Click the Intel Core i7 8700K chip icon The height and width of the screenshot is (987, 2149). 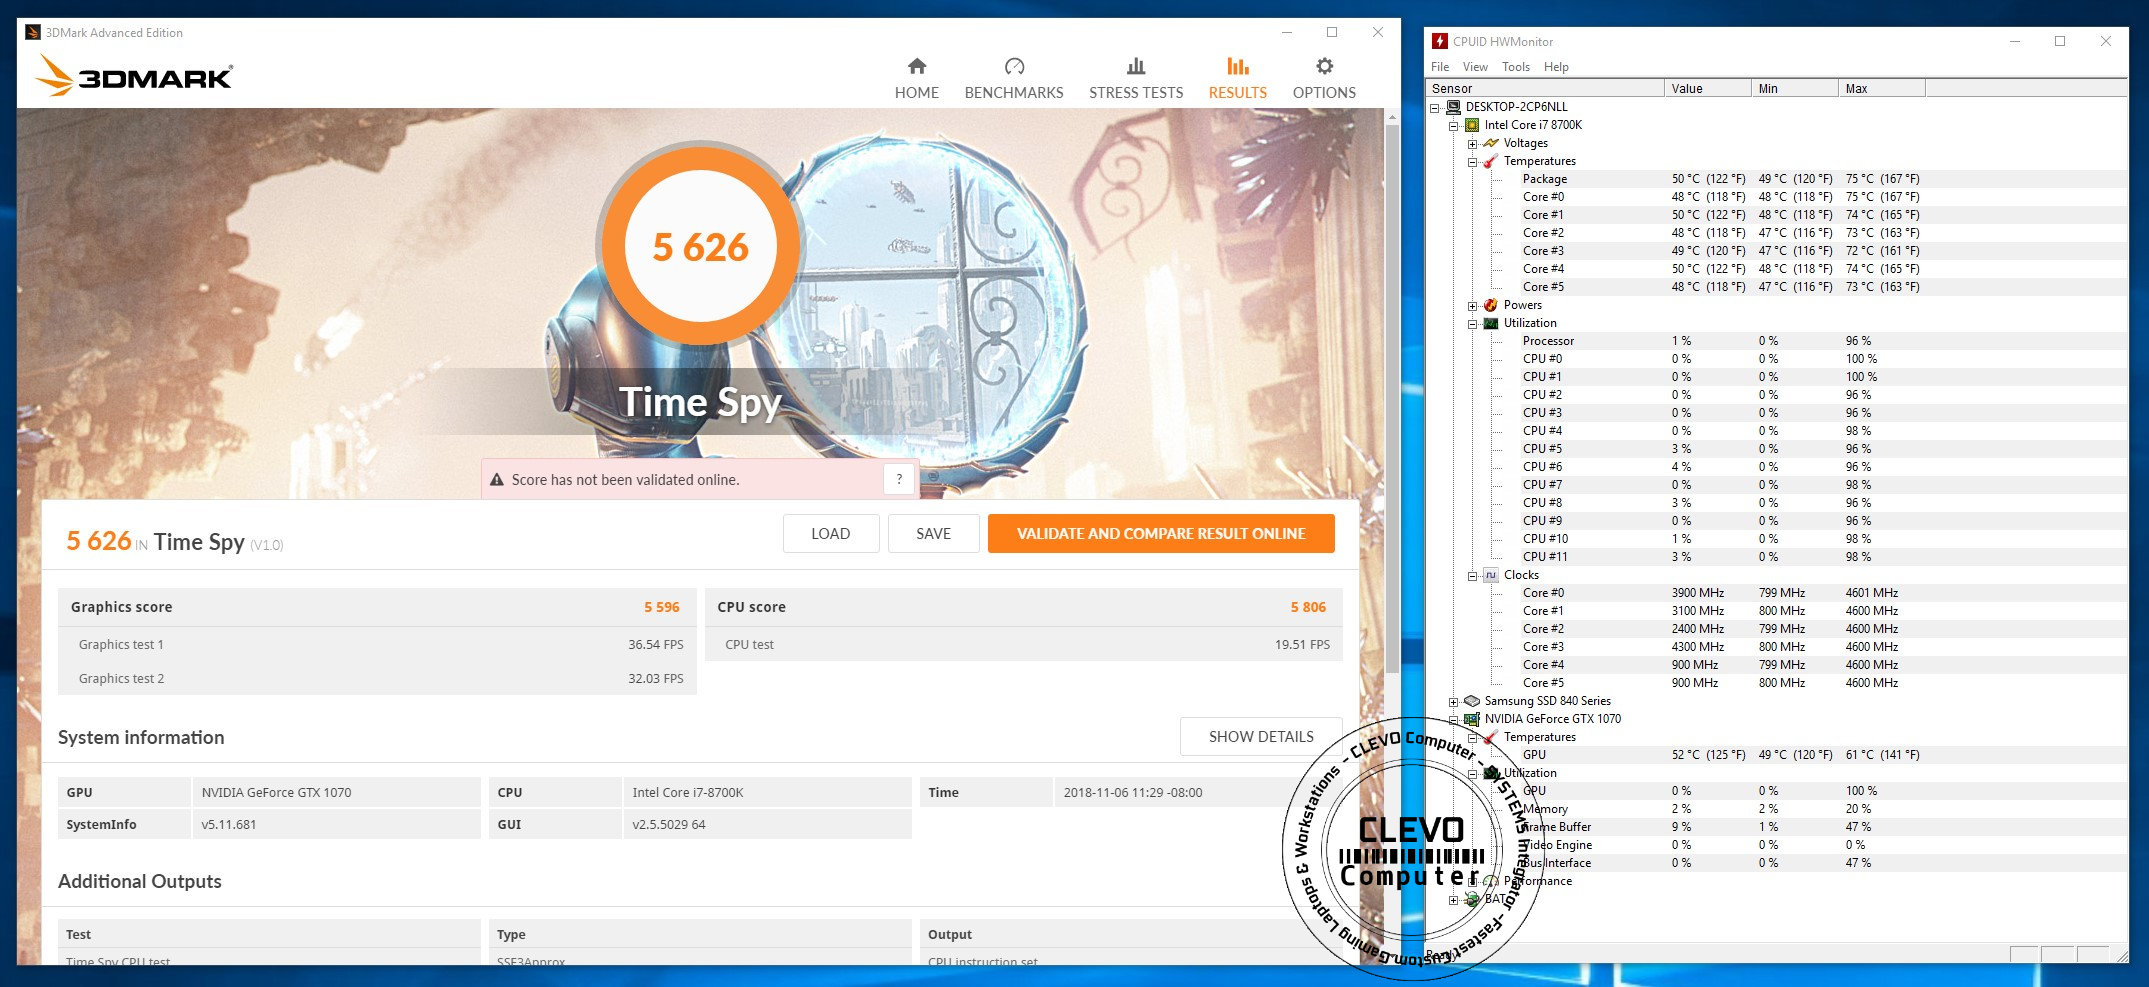(1471, 125)
